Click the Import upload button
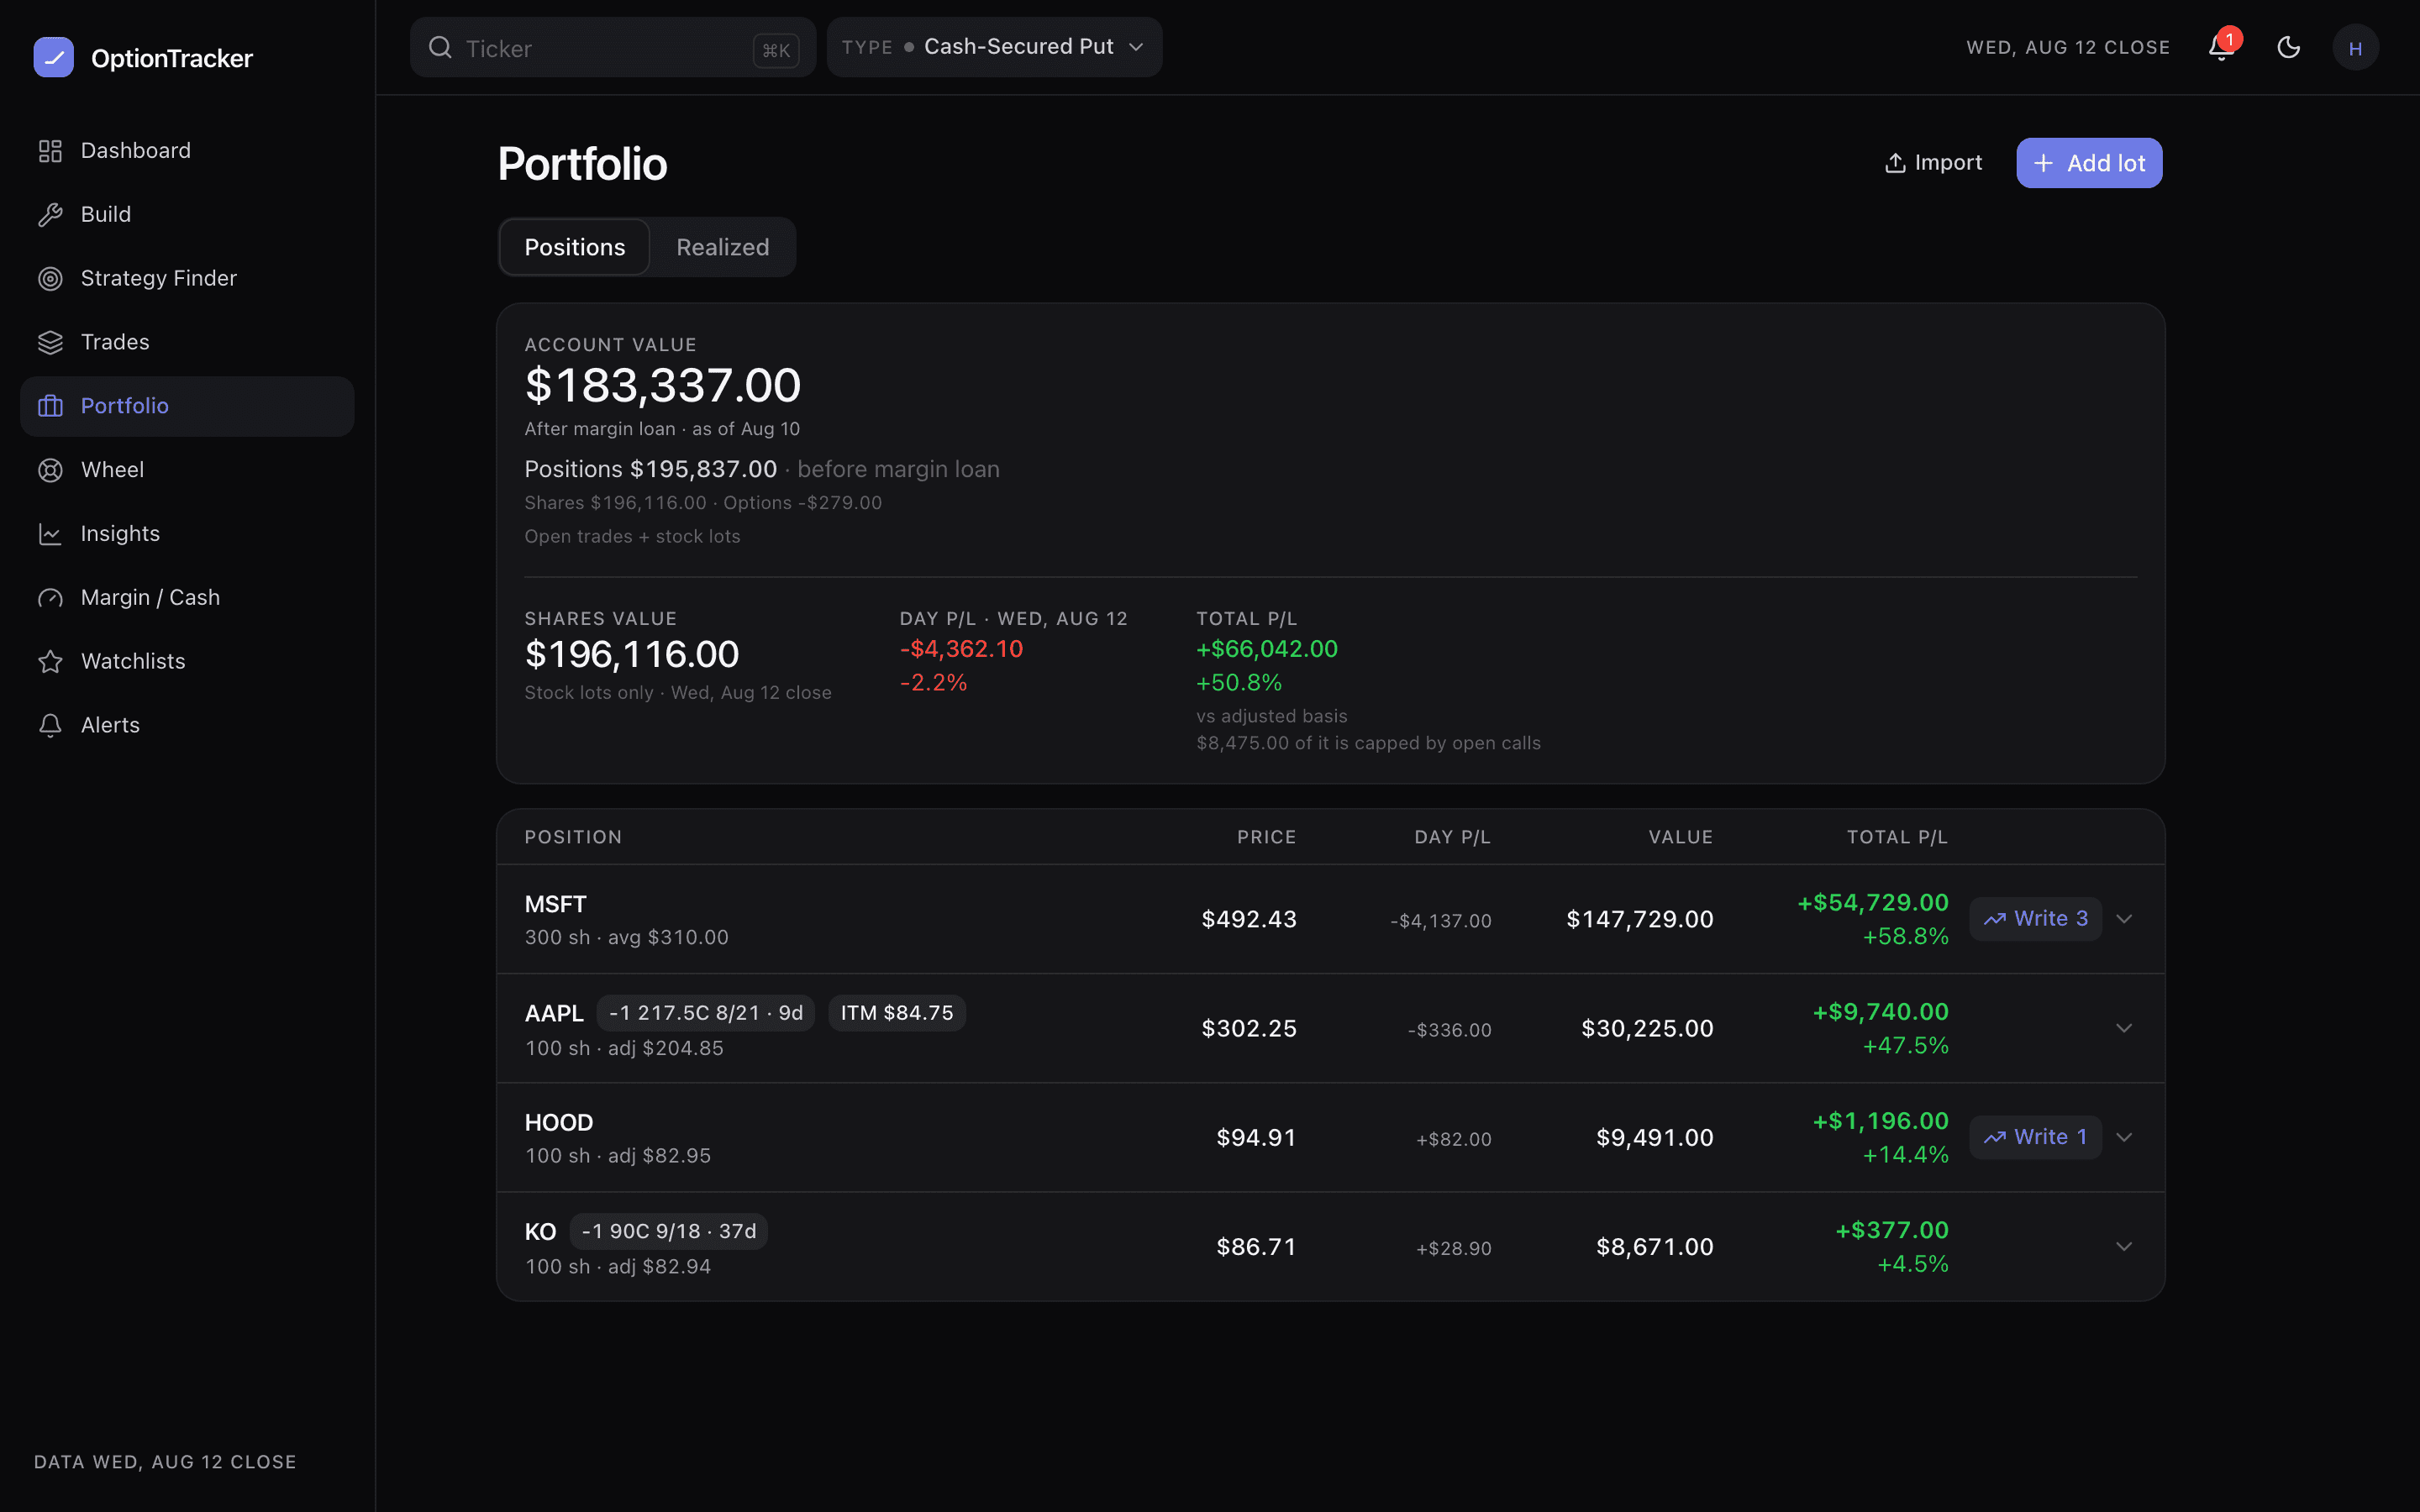Image resolution: width=2420 pixels, height=1512 pixels. click(x=1933, y=163)
